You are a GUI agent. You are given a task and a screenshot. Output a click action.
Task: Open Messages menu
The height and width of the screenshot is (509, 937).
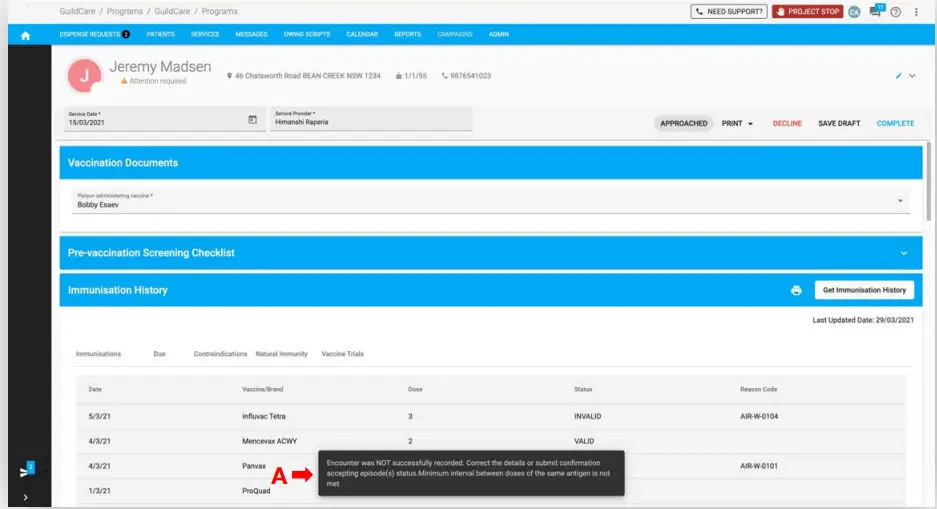click(252, 35)
